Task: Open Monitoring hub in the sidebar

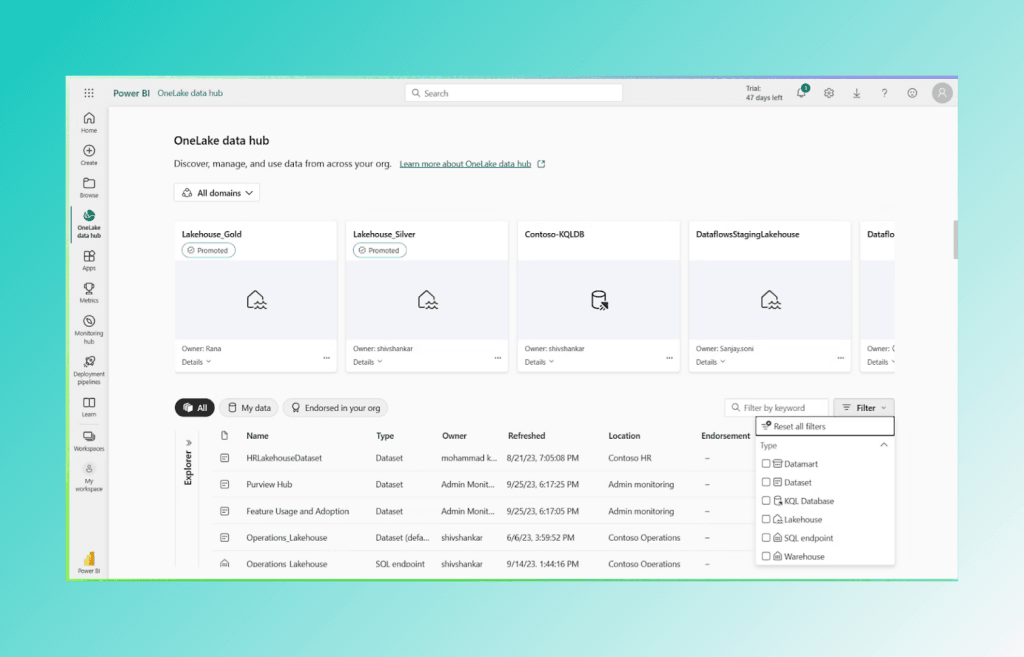Action: point(89,329)
